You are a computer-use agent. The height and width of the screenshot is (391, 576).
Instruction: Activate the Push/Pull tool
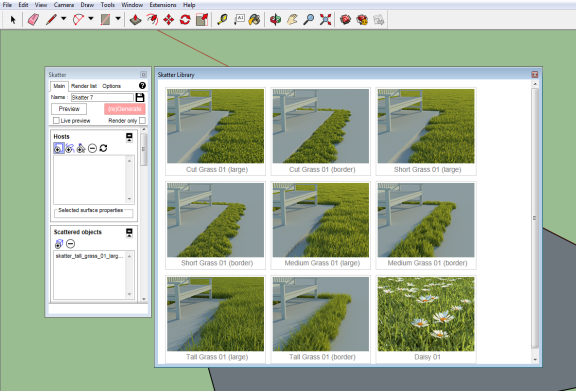pyautogui.click(x=136, y=19)
